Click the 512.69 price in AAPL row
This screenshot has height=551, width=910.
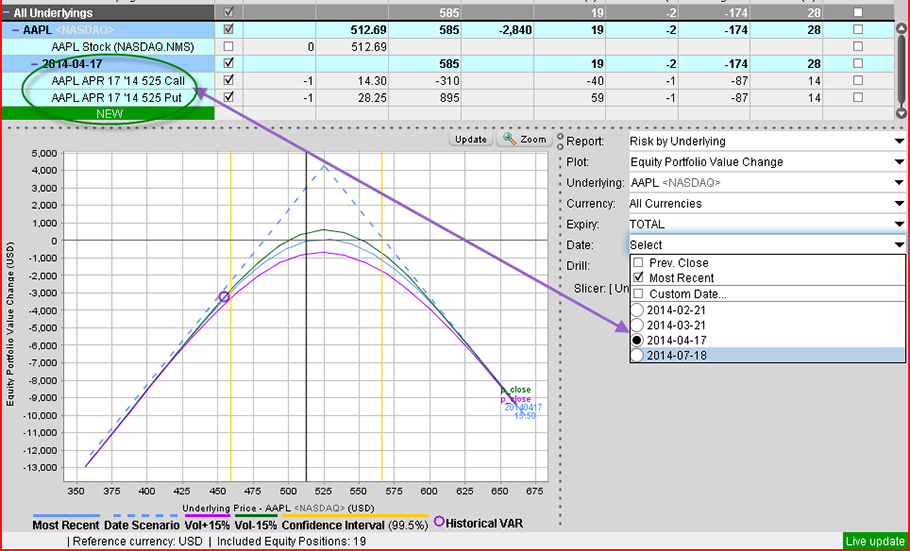tap(369, 30)
